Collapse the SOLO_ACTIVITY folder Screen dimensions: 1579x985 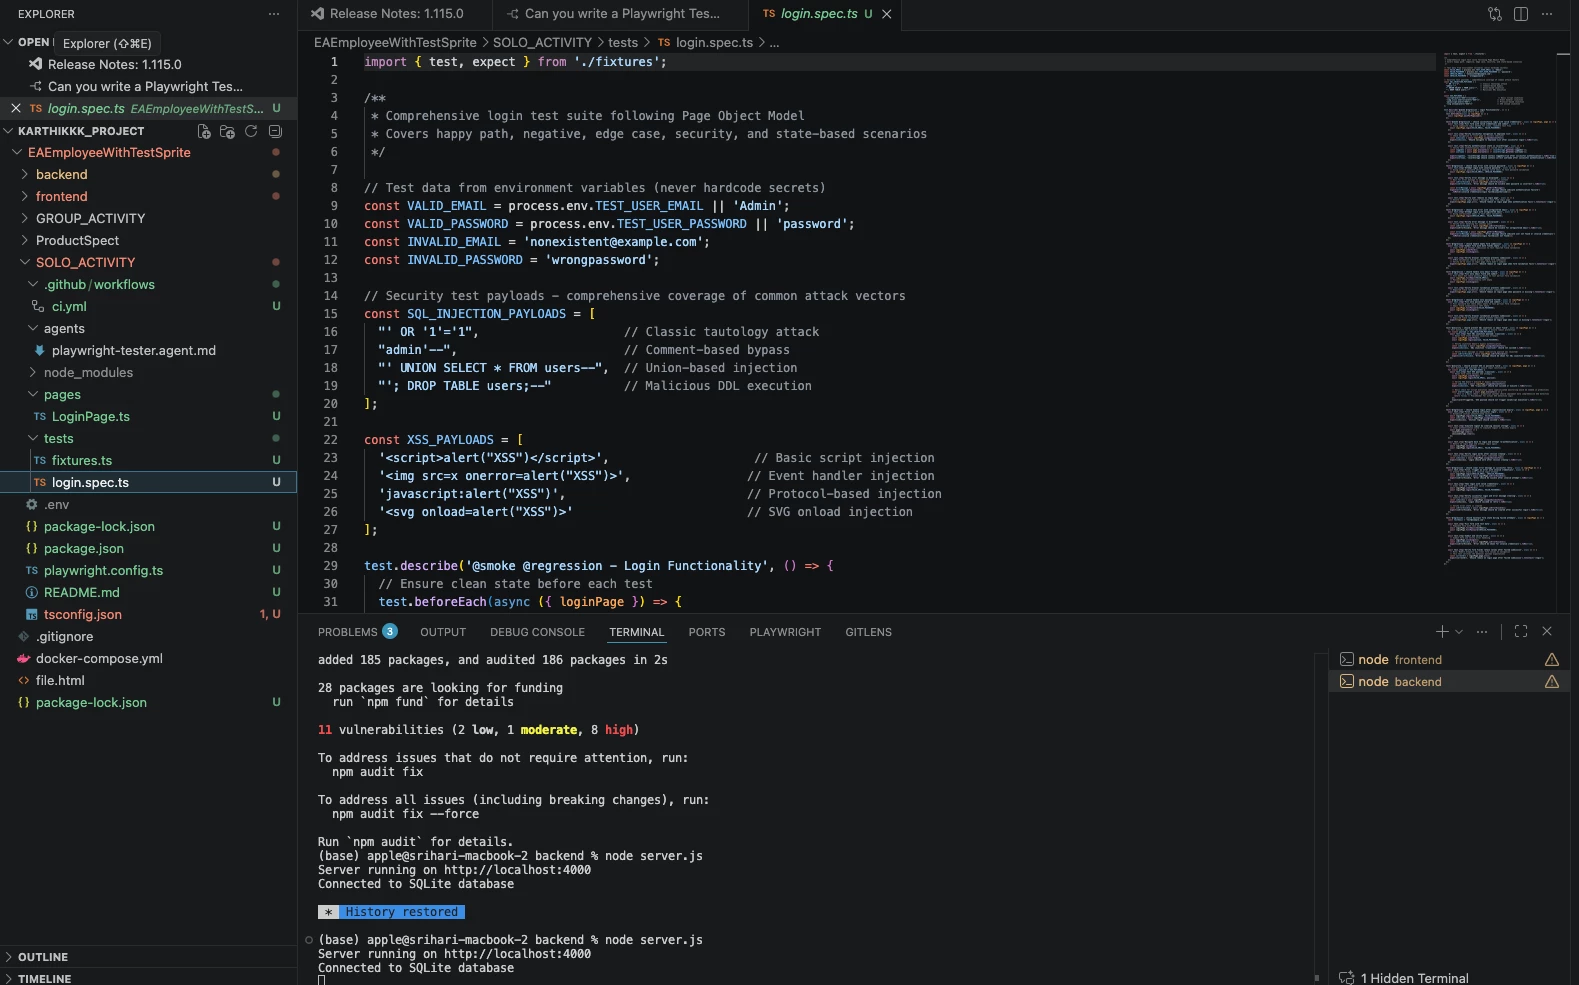click(x=85, y=263)
